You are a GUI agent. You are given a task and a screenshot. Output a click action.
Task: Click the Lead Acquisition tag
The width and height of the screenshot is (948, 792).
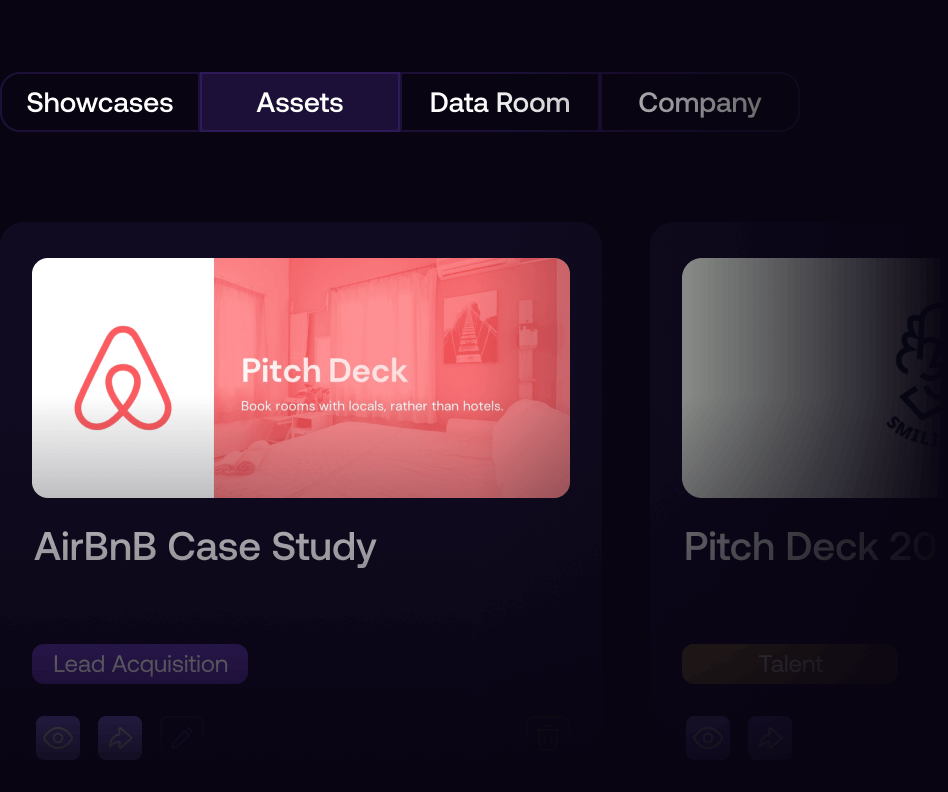tap(140, 664)
